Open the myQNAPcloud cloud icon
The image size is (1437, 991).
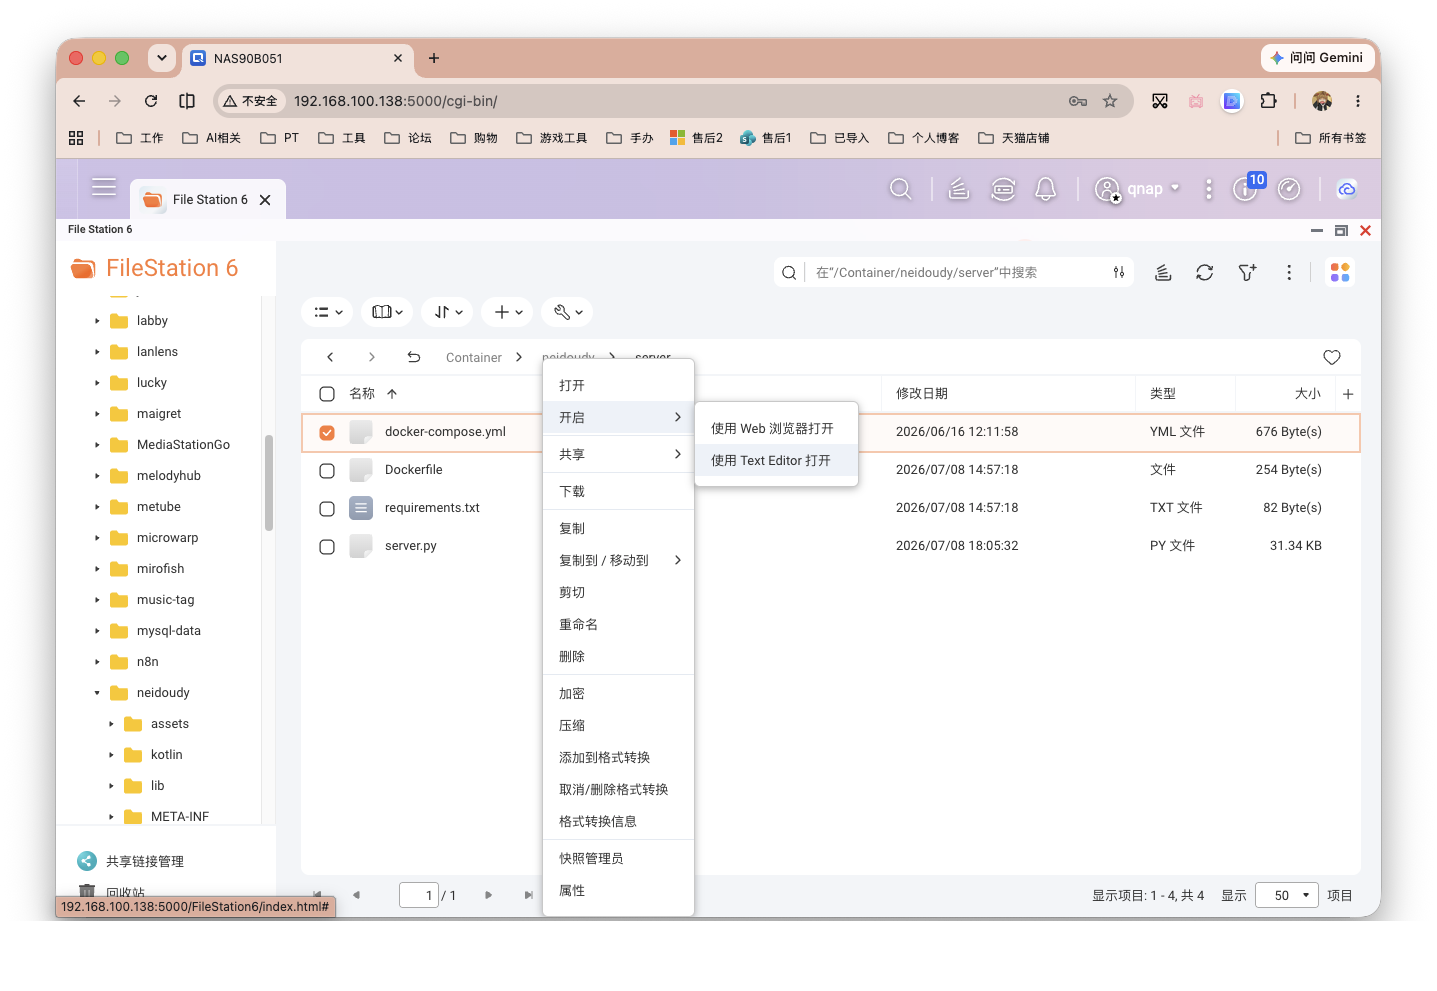click(1347, 189)
